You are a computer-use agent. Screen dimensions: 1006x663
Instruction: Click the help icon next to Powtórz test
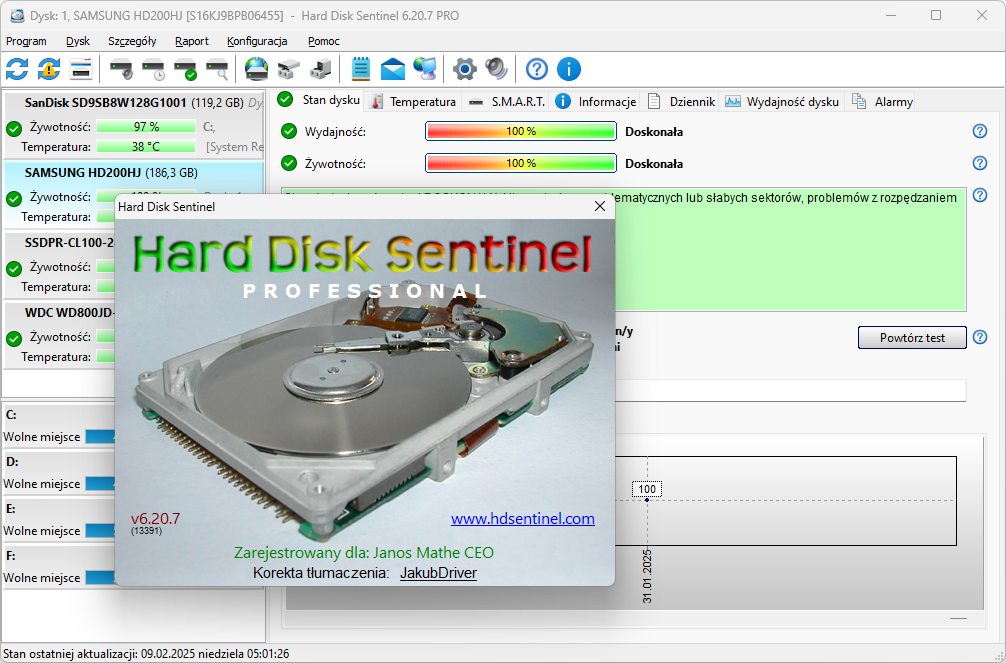click(980, 337)
